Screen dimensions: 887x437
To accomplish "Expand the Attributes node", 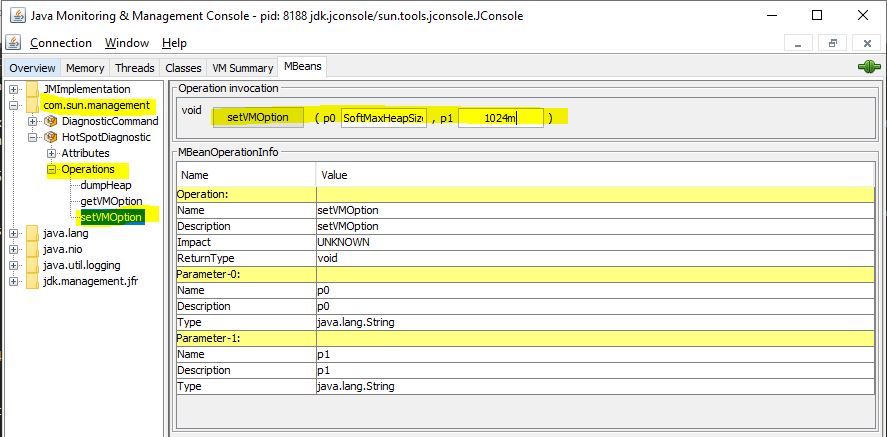I will point(51,153).
